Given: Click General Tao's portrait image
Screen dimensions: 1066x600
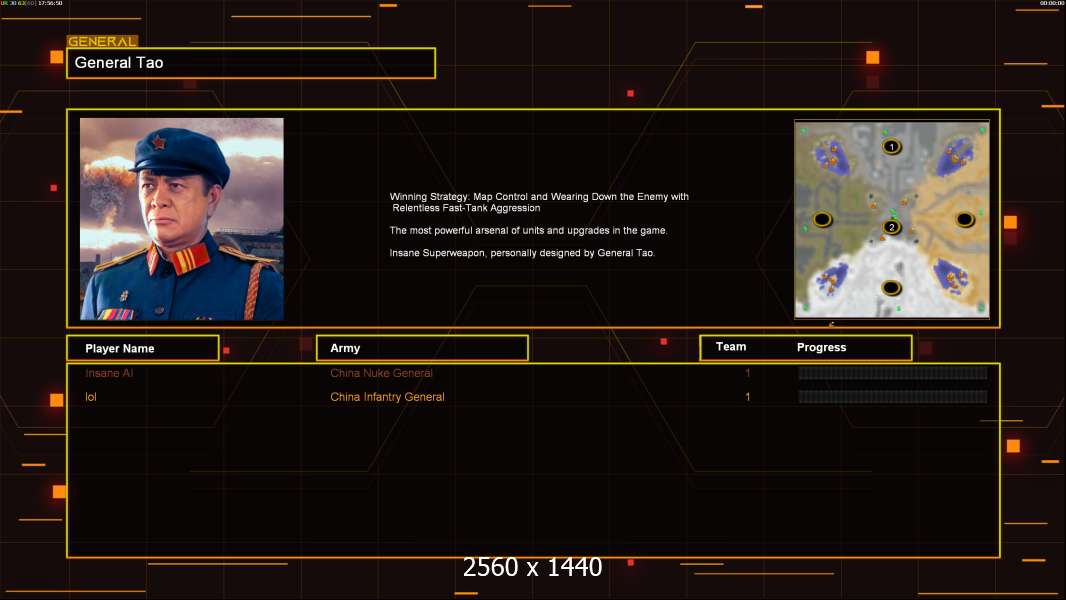Looking at the screenshot, I should pyautogui.click(x=182, y=219).
